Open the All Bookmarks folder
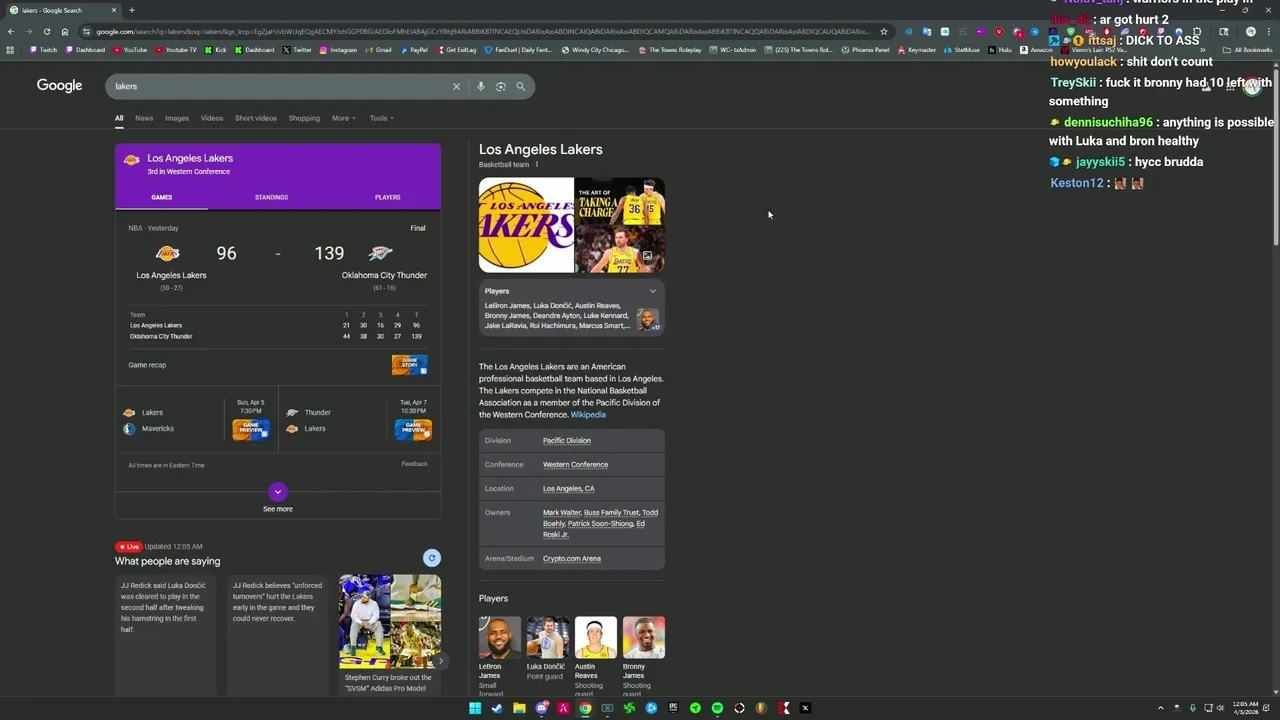1280x720 pixels. click(1248, 49)
